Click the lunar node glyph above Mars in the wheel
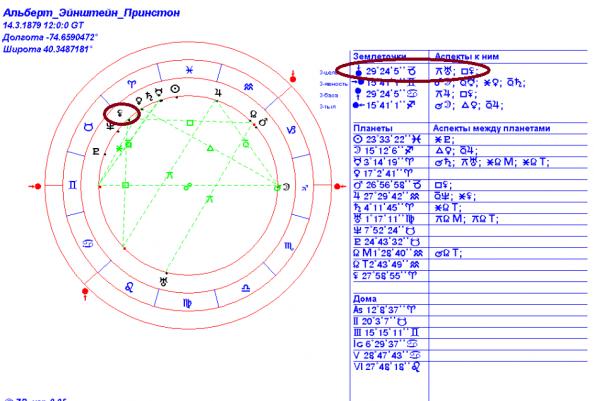This screenshot has width=594, height=401. coord(253,114)
